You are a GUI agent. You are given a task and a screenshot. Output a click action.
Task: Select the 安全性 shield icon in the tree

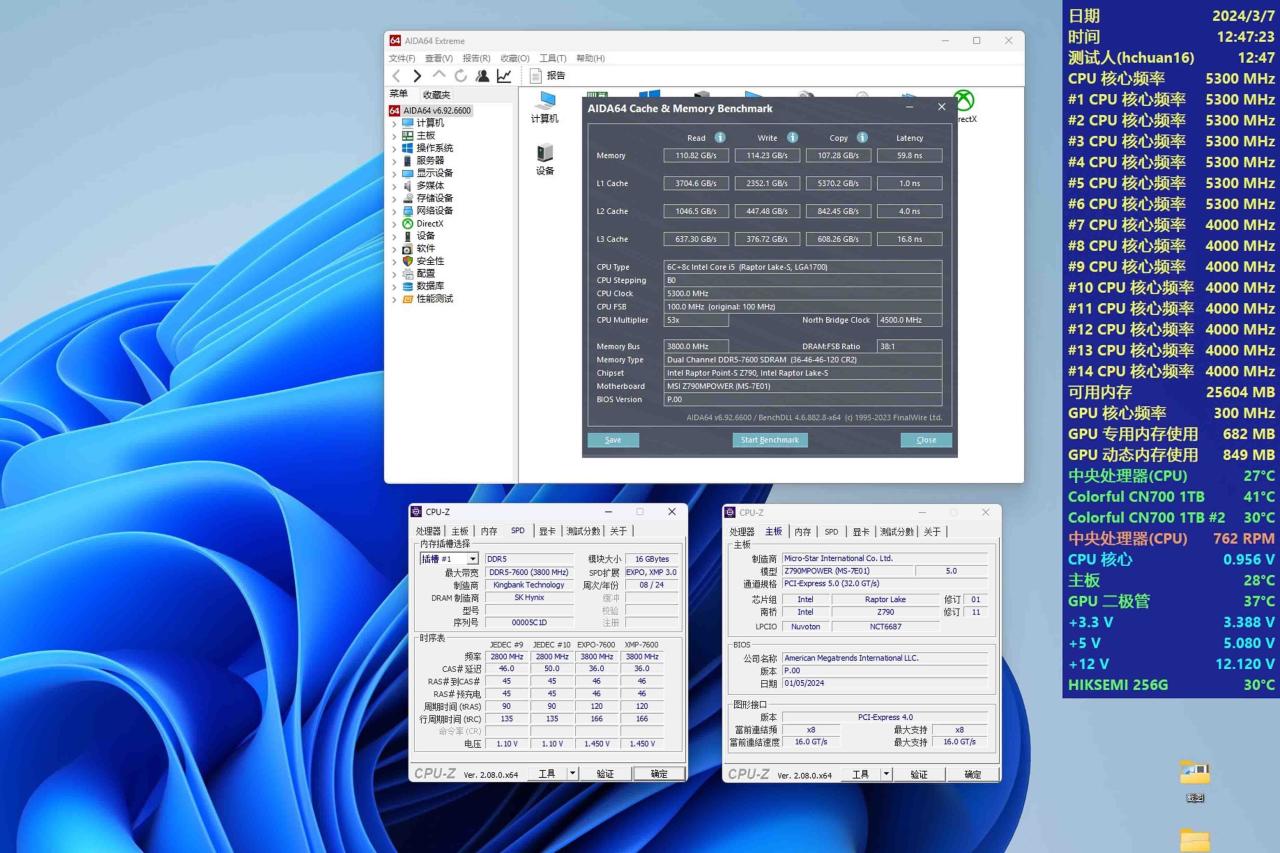tap(408, 261)
